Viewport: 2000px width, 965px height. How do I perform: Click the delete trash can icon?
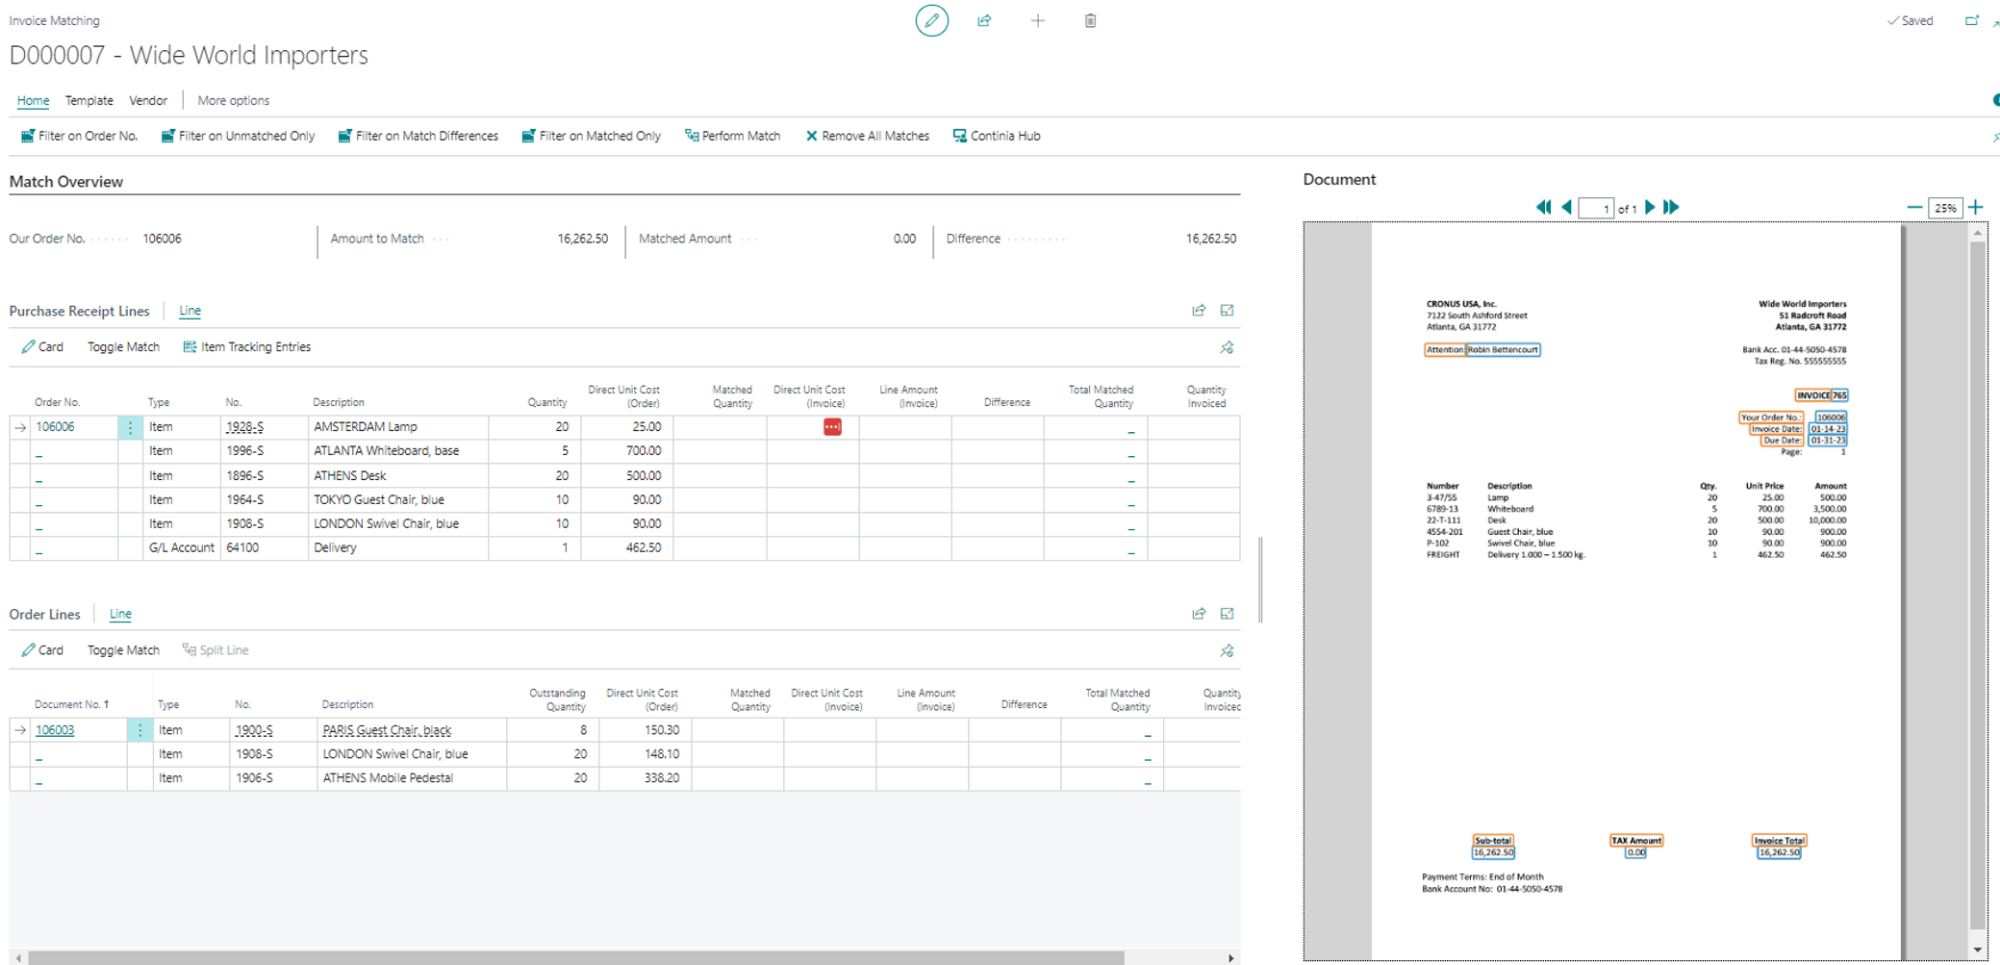(x=1090, y=21)
